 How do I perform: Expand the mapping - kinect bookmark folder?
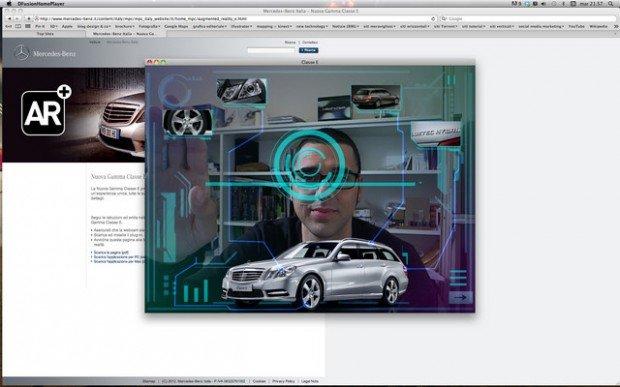click(274, 26)
